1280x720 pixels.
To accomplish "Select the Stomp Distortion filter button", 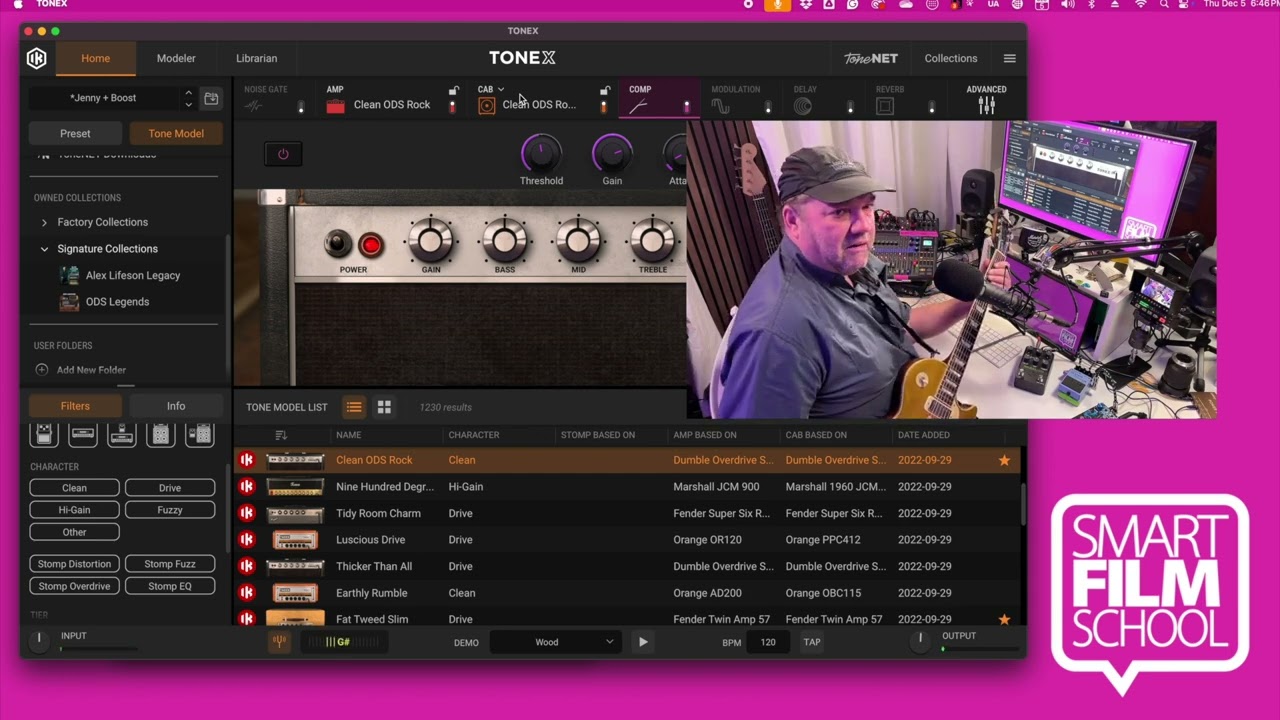I will click(x=74, y=564).
